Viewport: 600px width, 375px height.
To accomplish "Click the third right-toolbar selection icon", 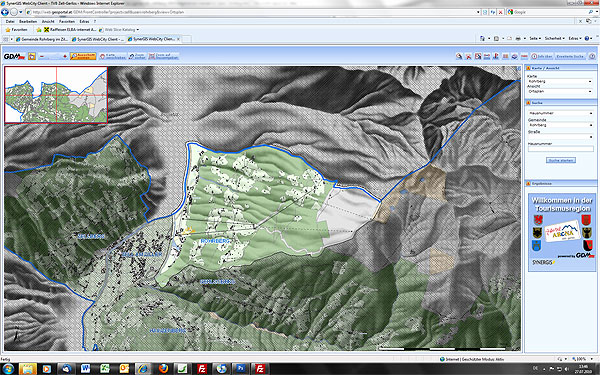I will point(478,56).
